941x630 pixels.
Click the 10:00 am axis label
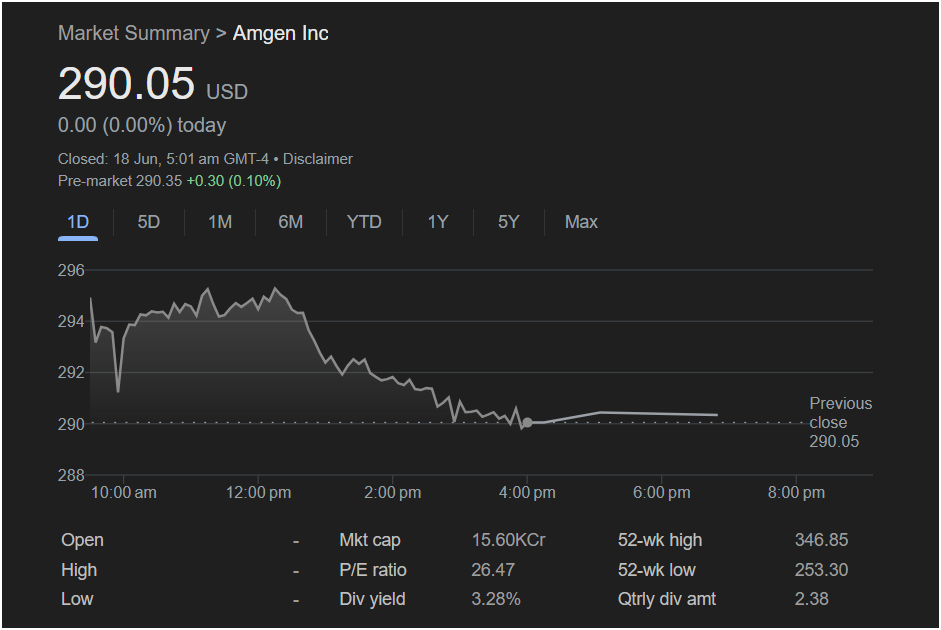124,493
